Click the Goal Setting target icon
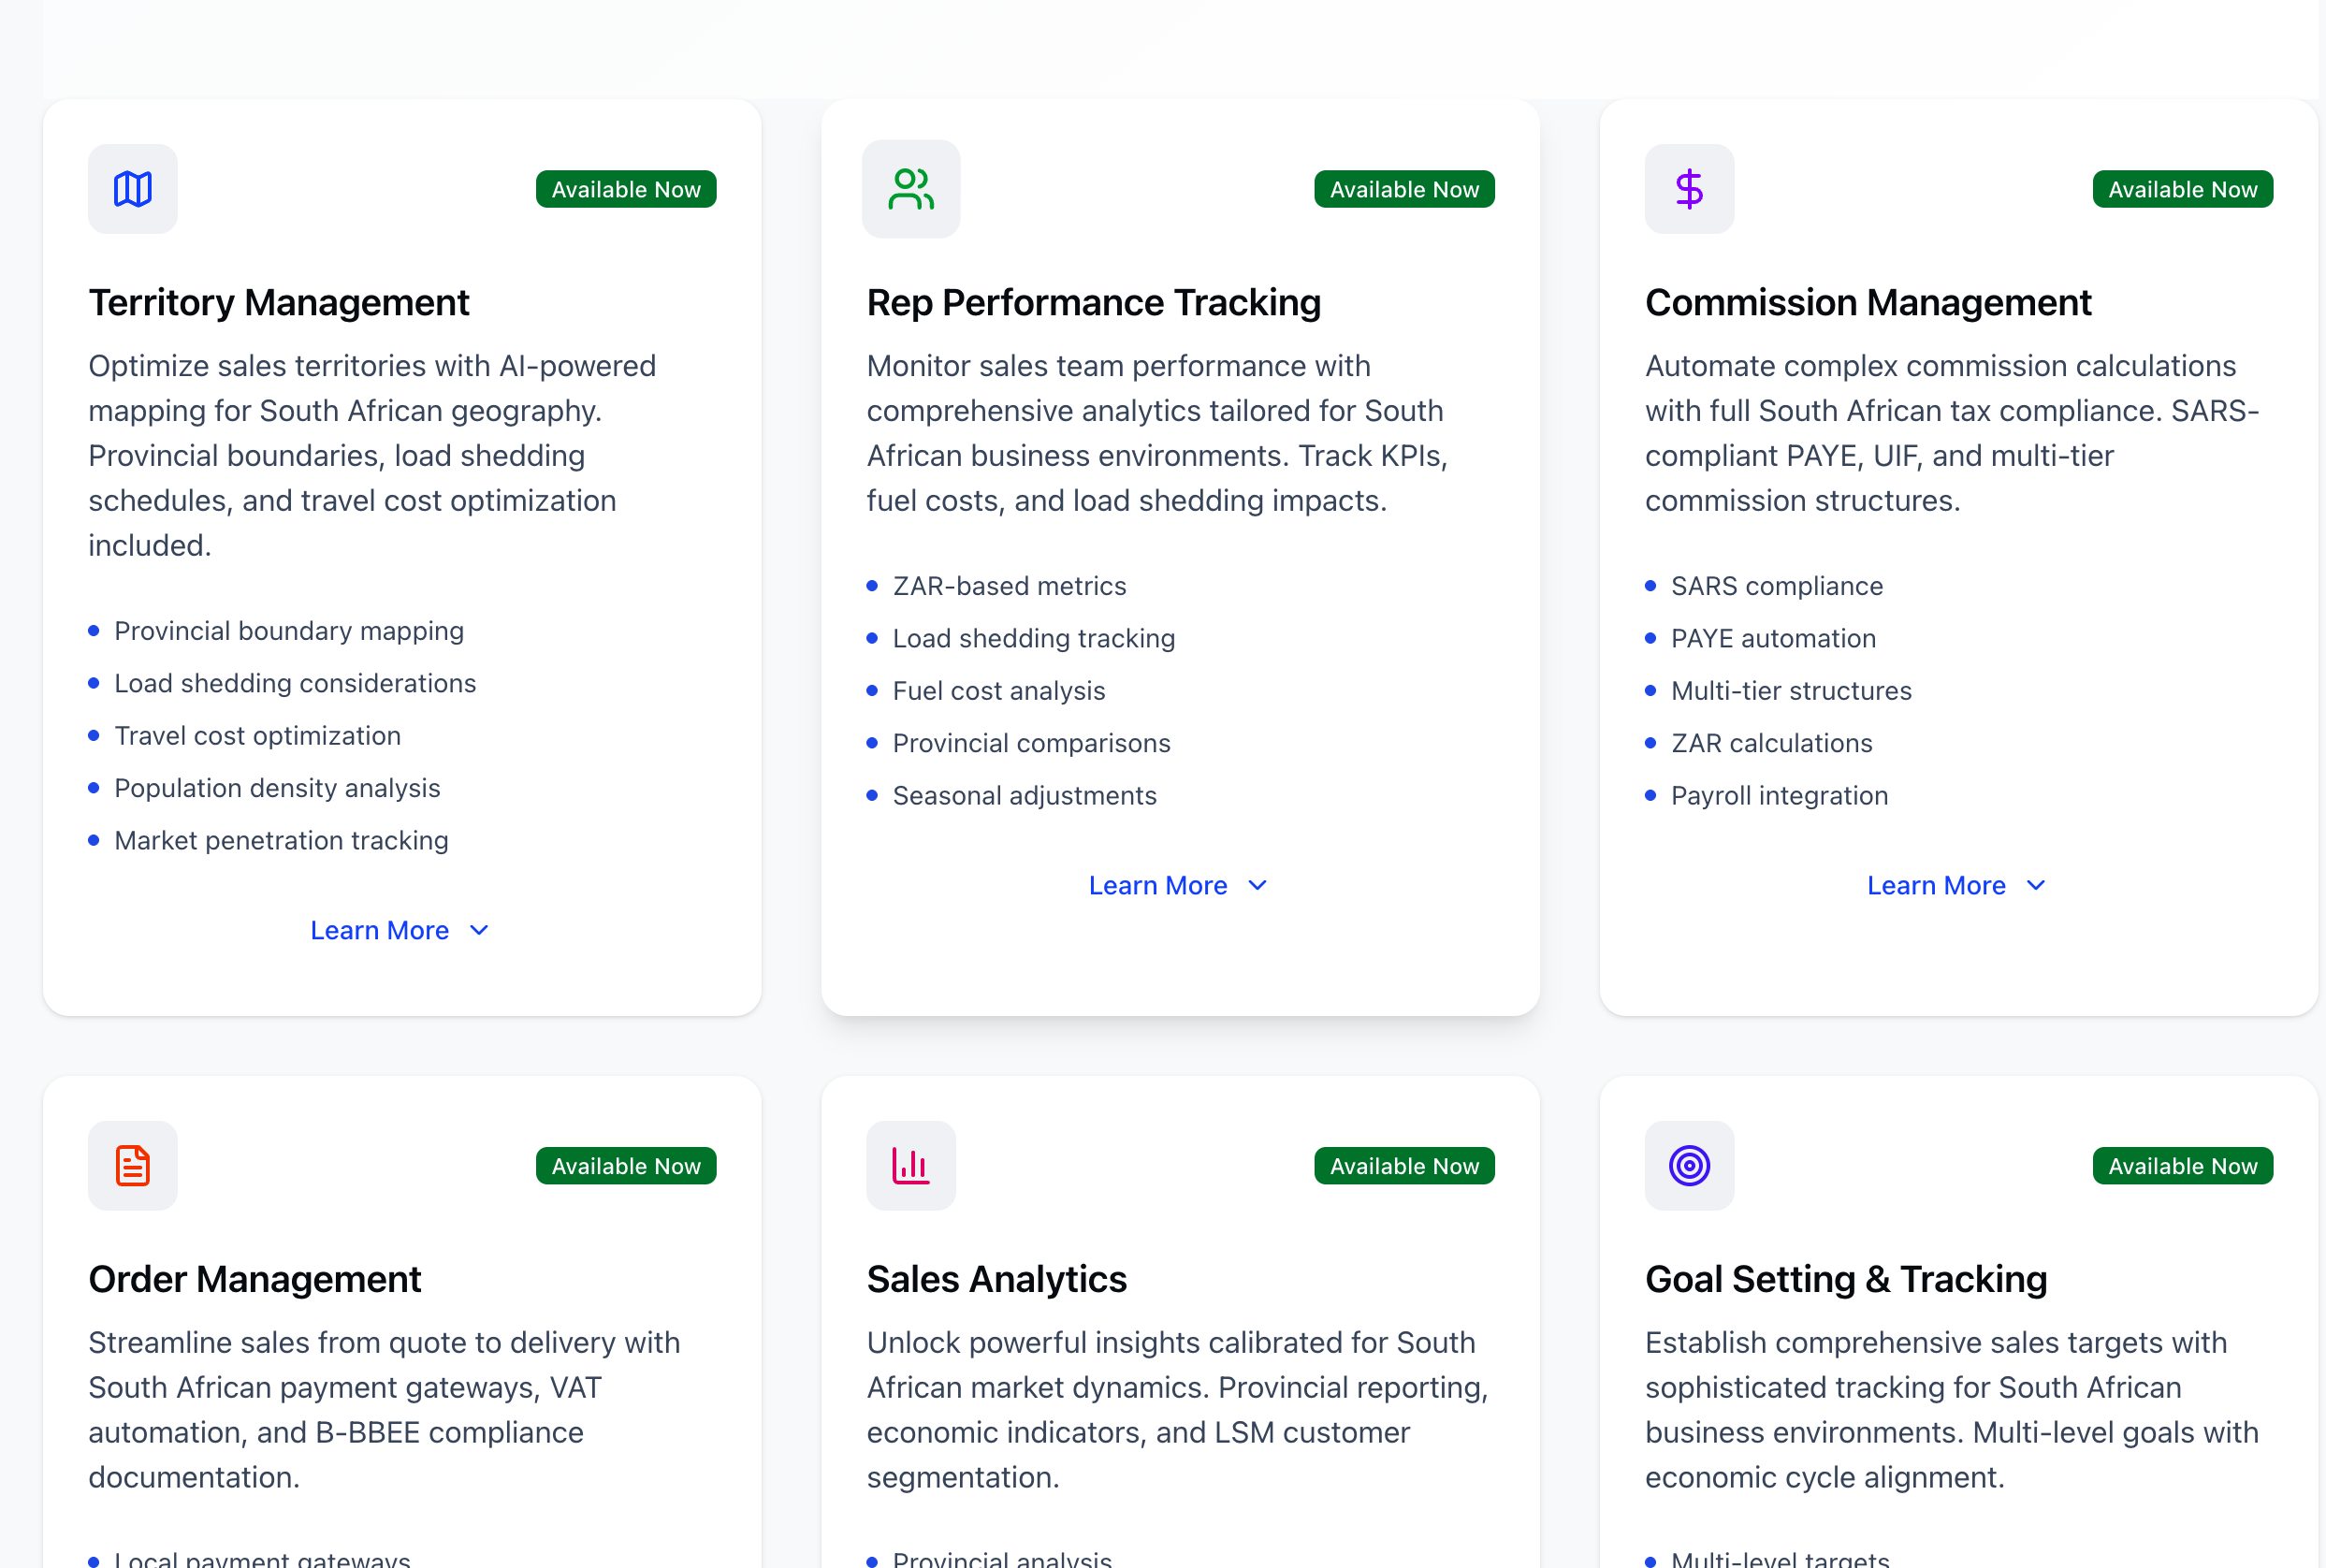The image size is (2326, 1568). [1689, 1165]
